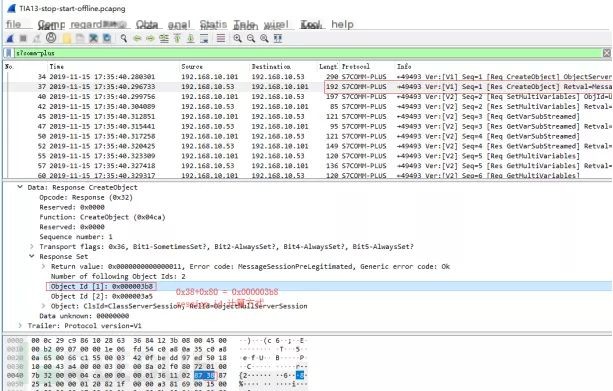Expand the Object: ClsId=ClassServerSession node
613x391 pixels.
point(43,306)
